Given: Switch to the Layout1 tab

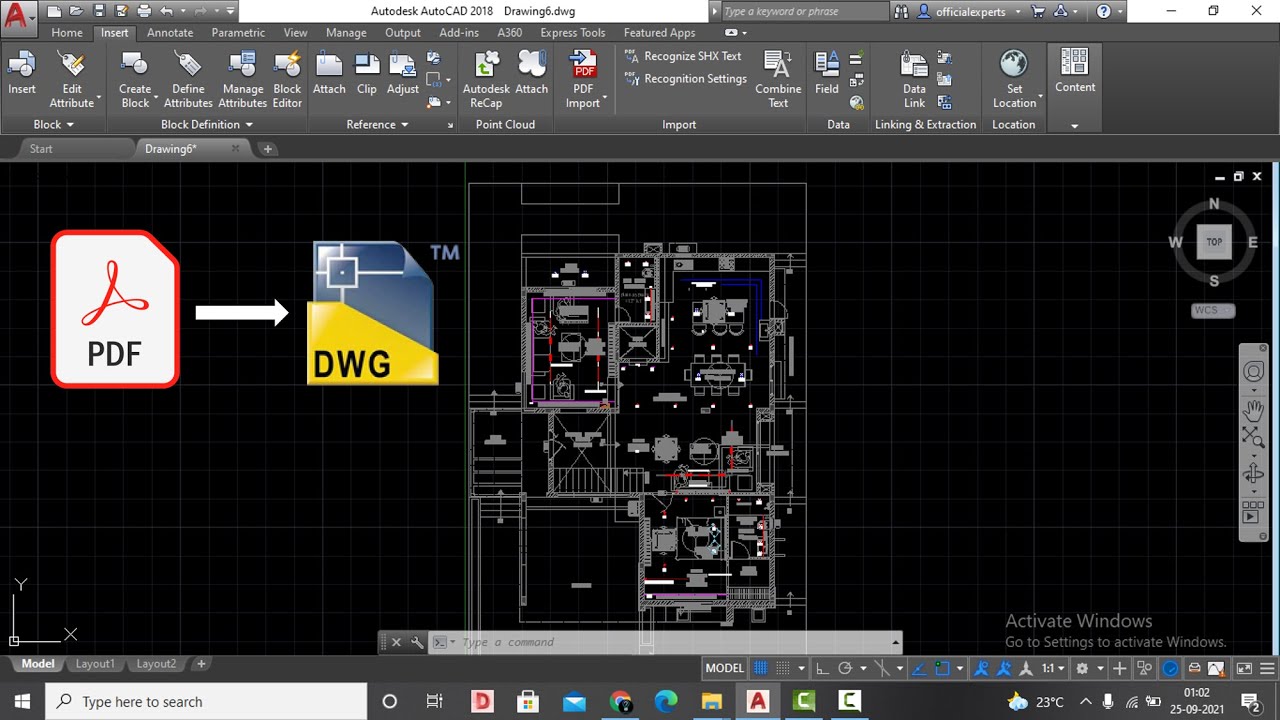Looking at the screenshot, I should coord(95,664).
